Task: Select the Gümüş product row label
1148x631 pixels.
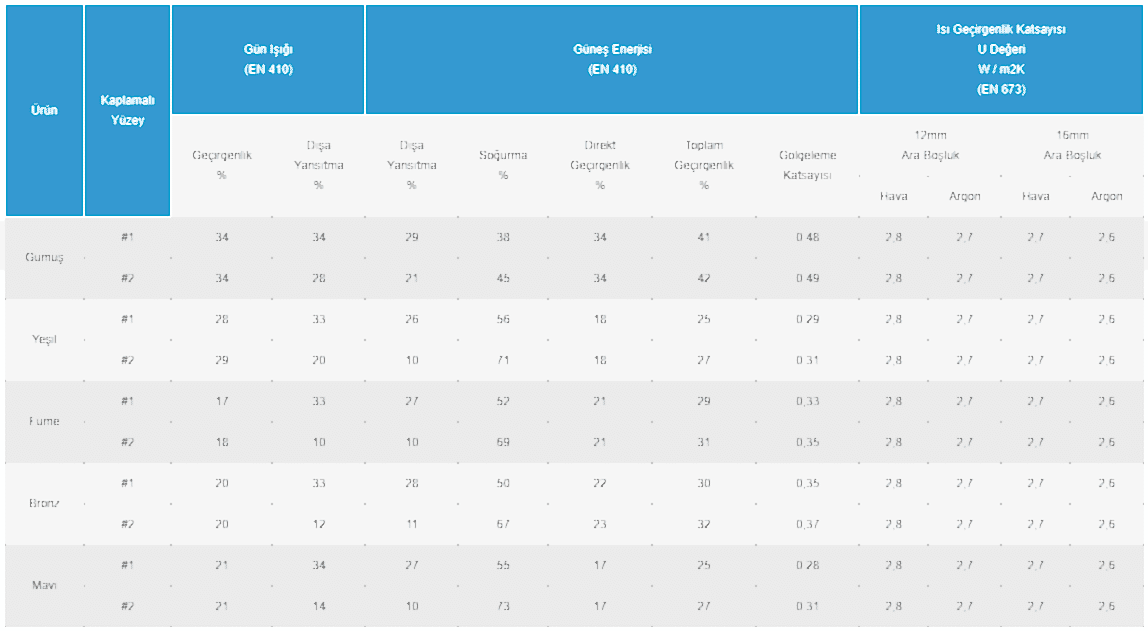Action: tap(44, 258)
